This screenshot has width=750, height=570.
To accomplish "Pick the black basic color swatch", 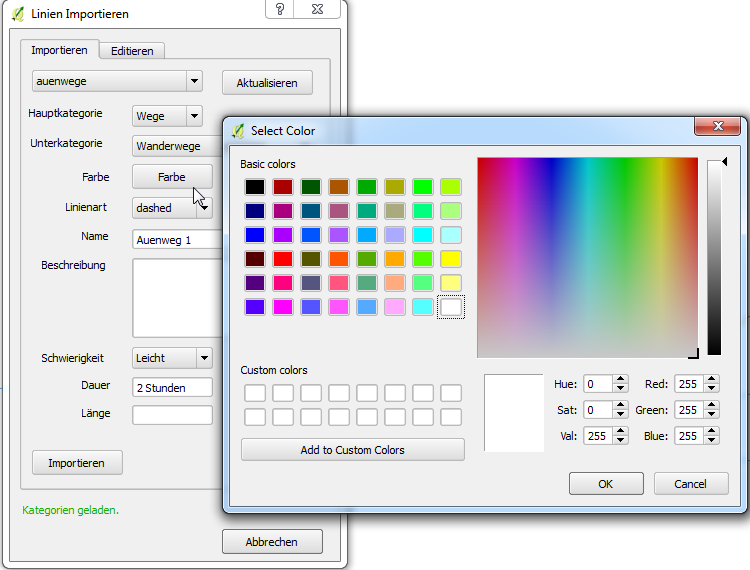I will coord(255,187).
